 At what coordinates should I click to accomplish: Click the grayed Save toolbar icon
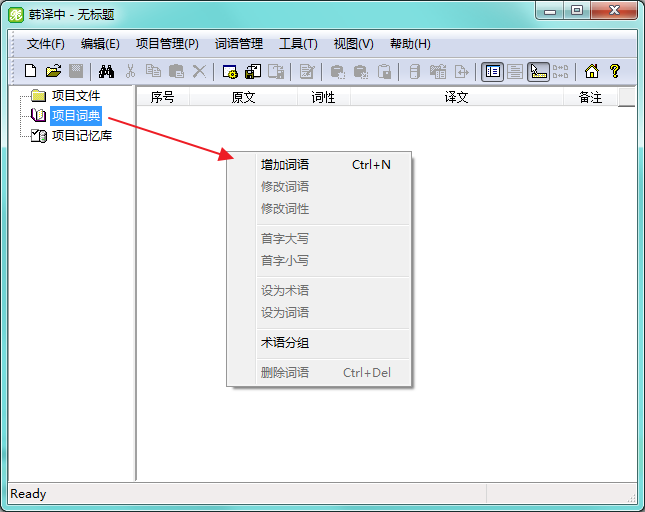pos(76,71)
